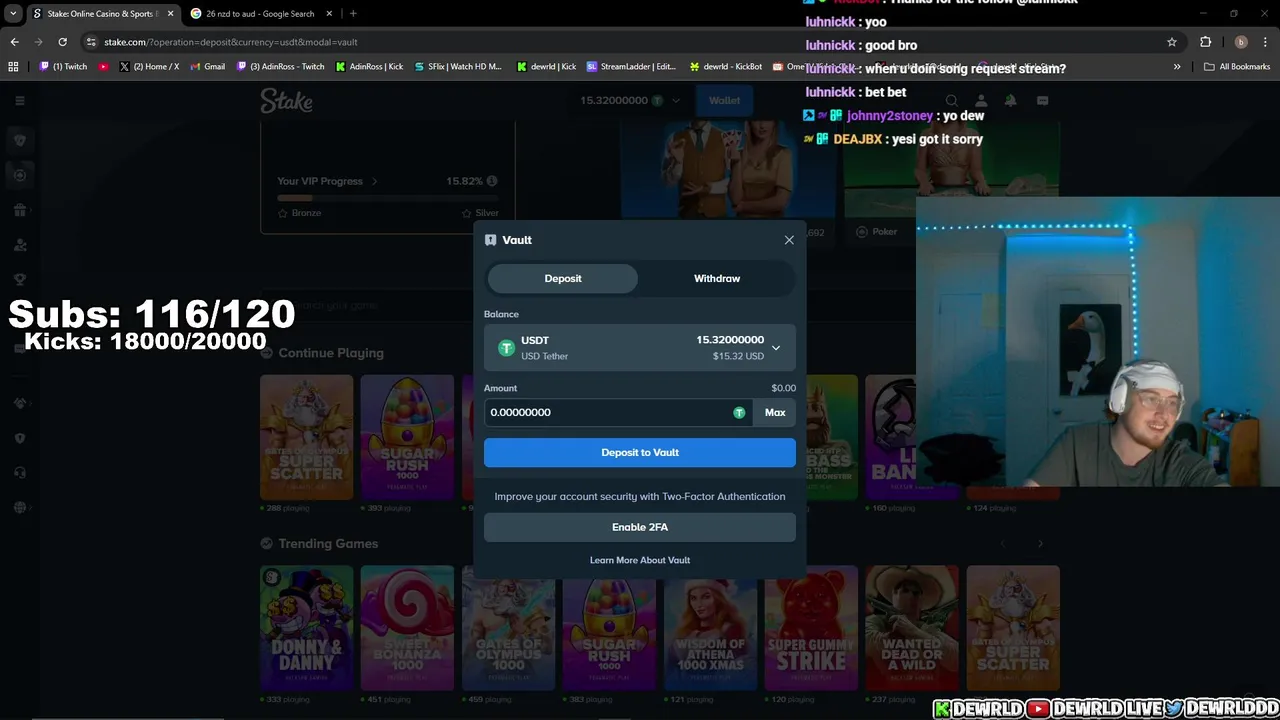Click the Stake logo

tap(286, 100)
